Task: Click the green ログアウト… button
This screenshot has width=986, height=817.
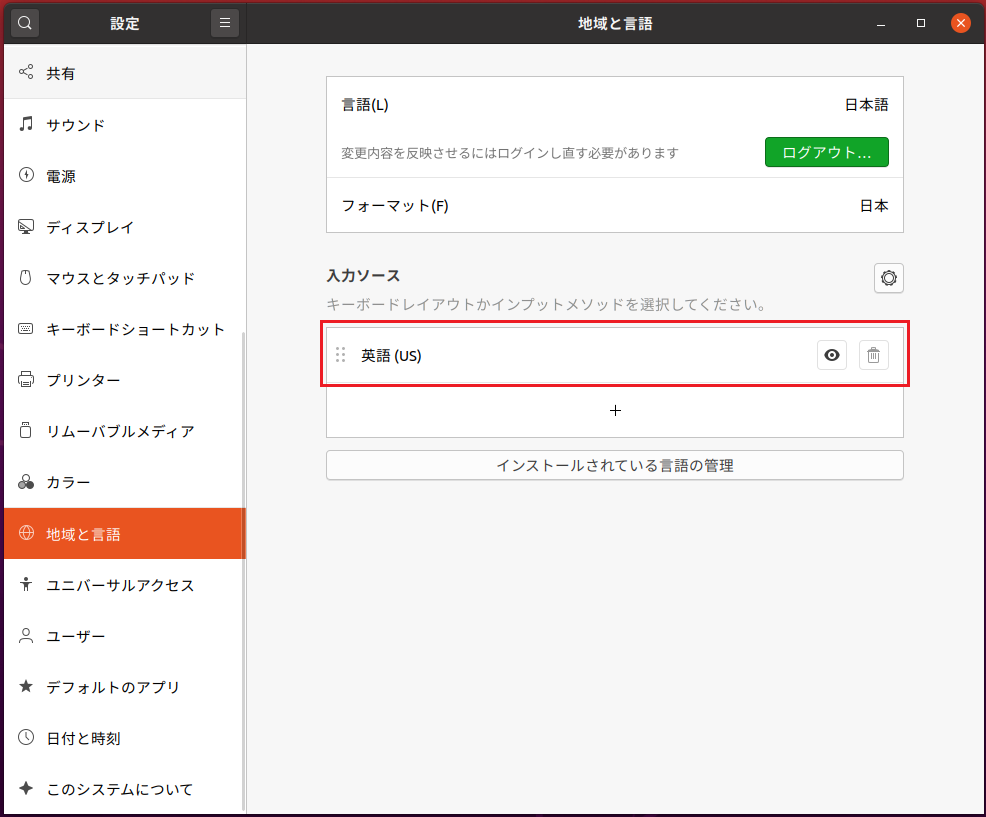Action: (826, 152)
